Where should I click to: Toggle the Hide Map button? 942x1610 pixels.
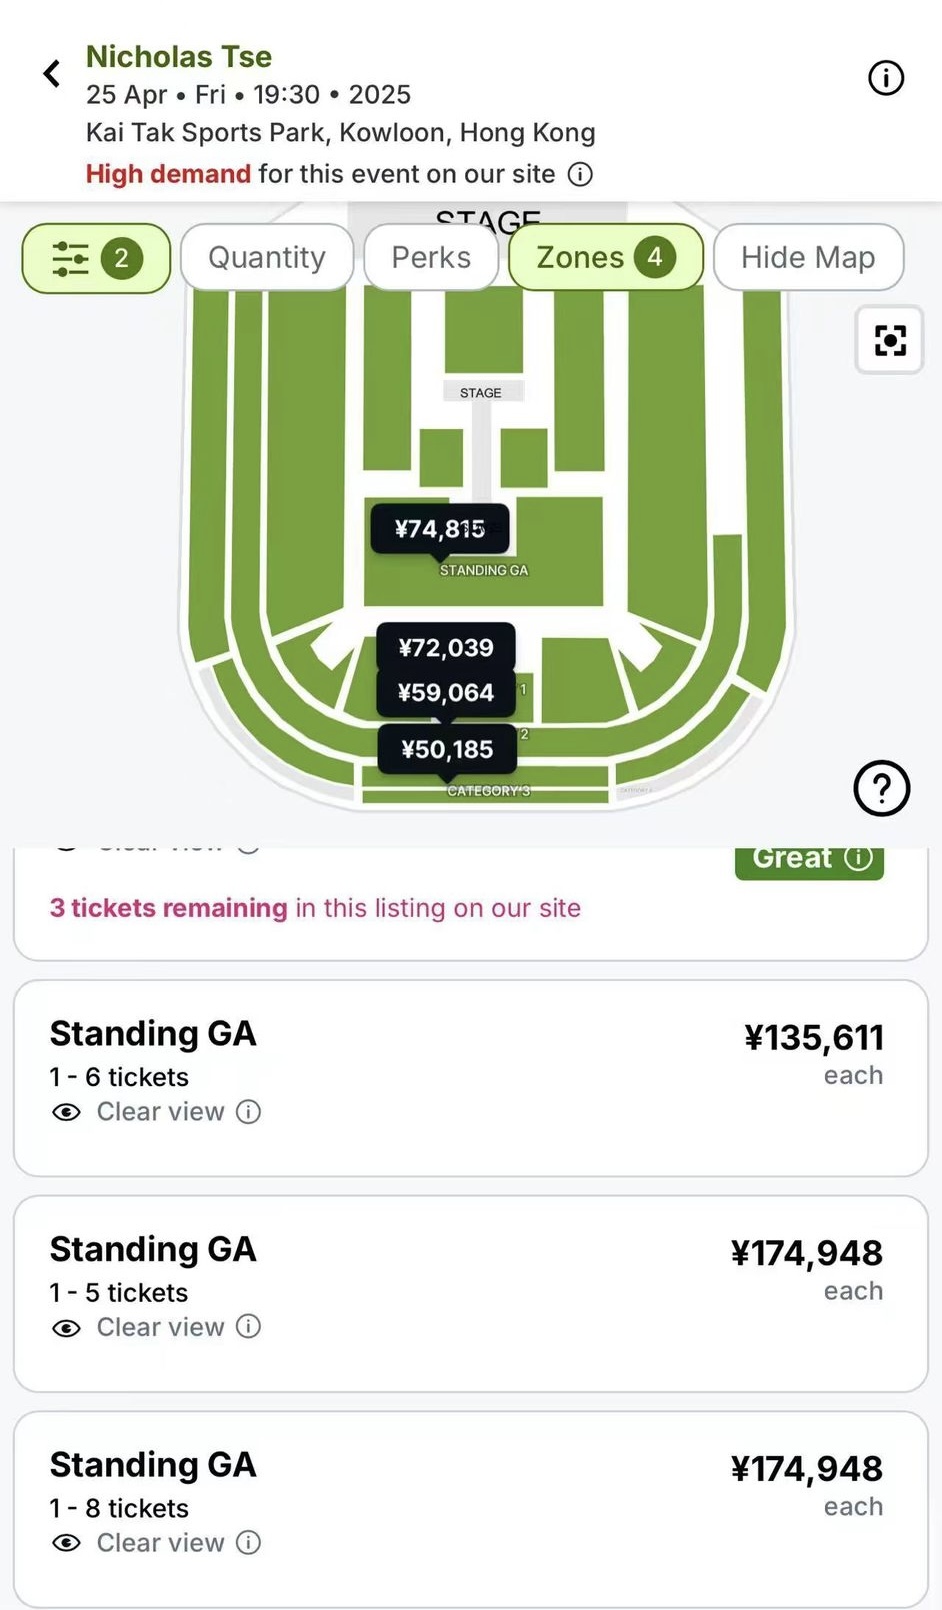(x=808, y=258)
